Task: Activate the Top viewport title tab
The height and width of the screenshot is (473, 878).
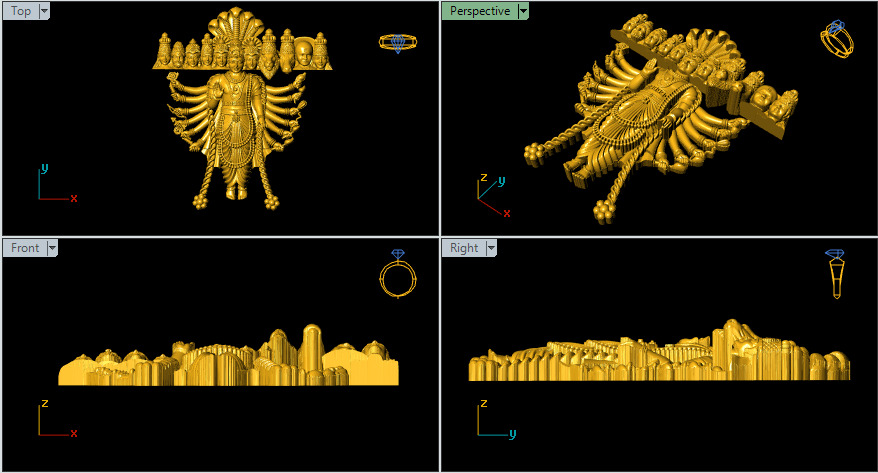Action: tap(21, 11)
